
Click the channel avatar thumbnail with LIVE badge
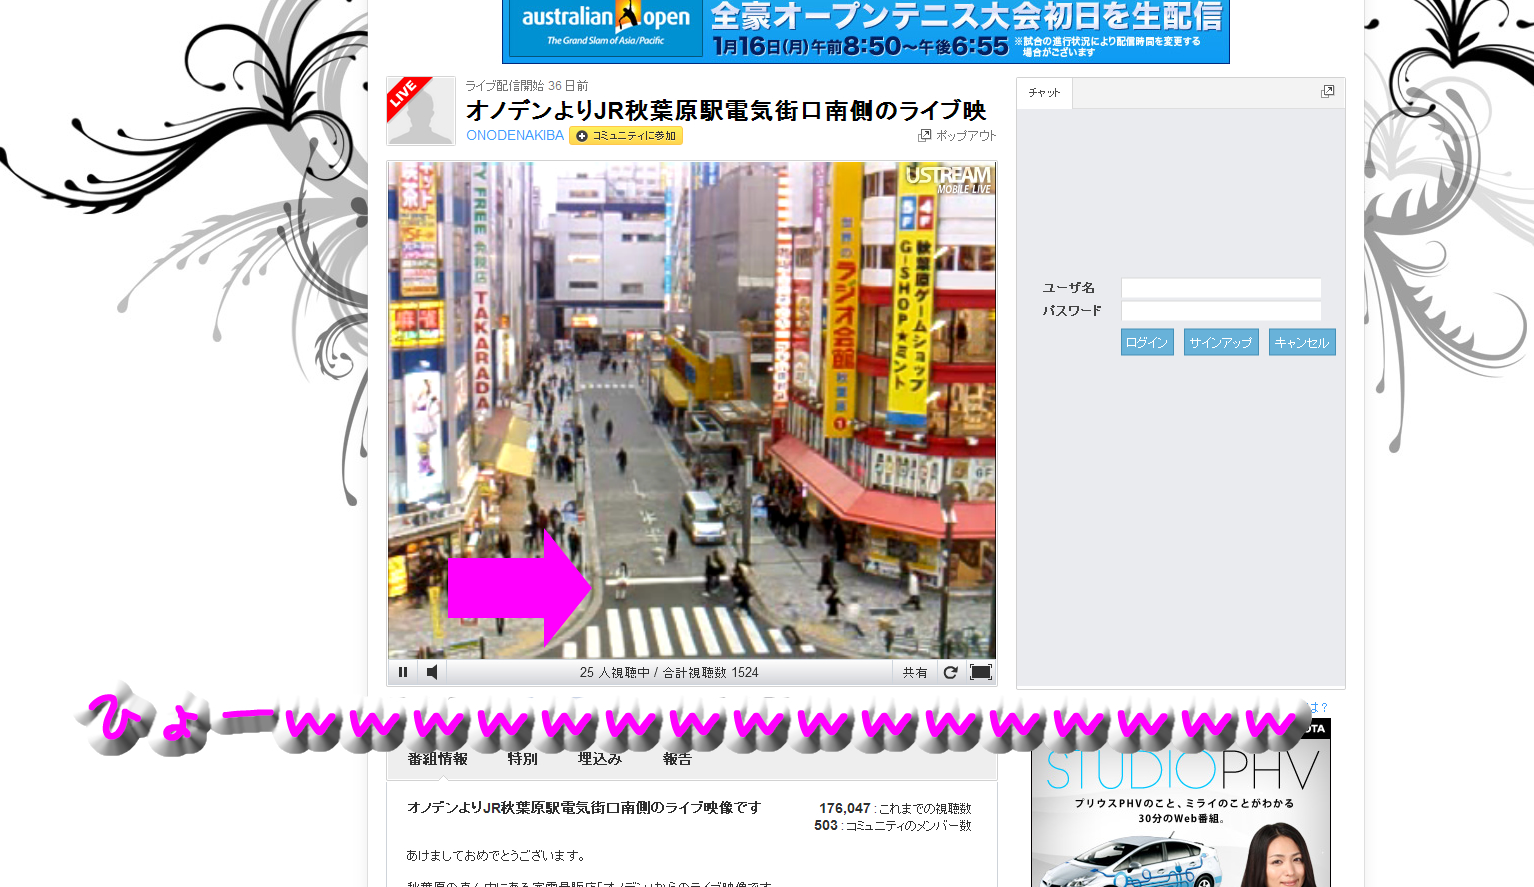coord(421,111)
